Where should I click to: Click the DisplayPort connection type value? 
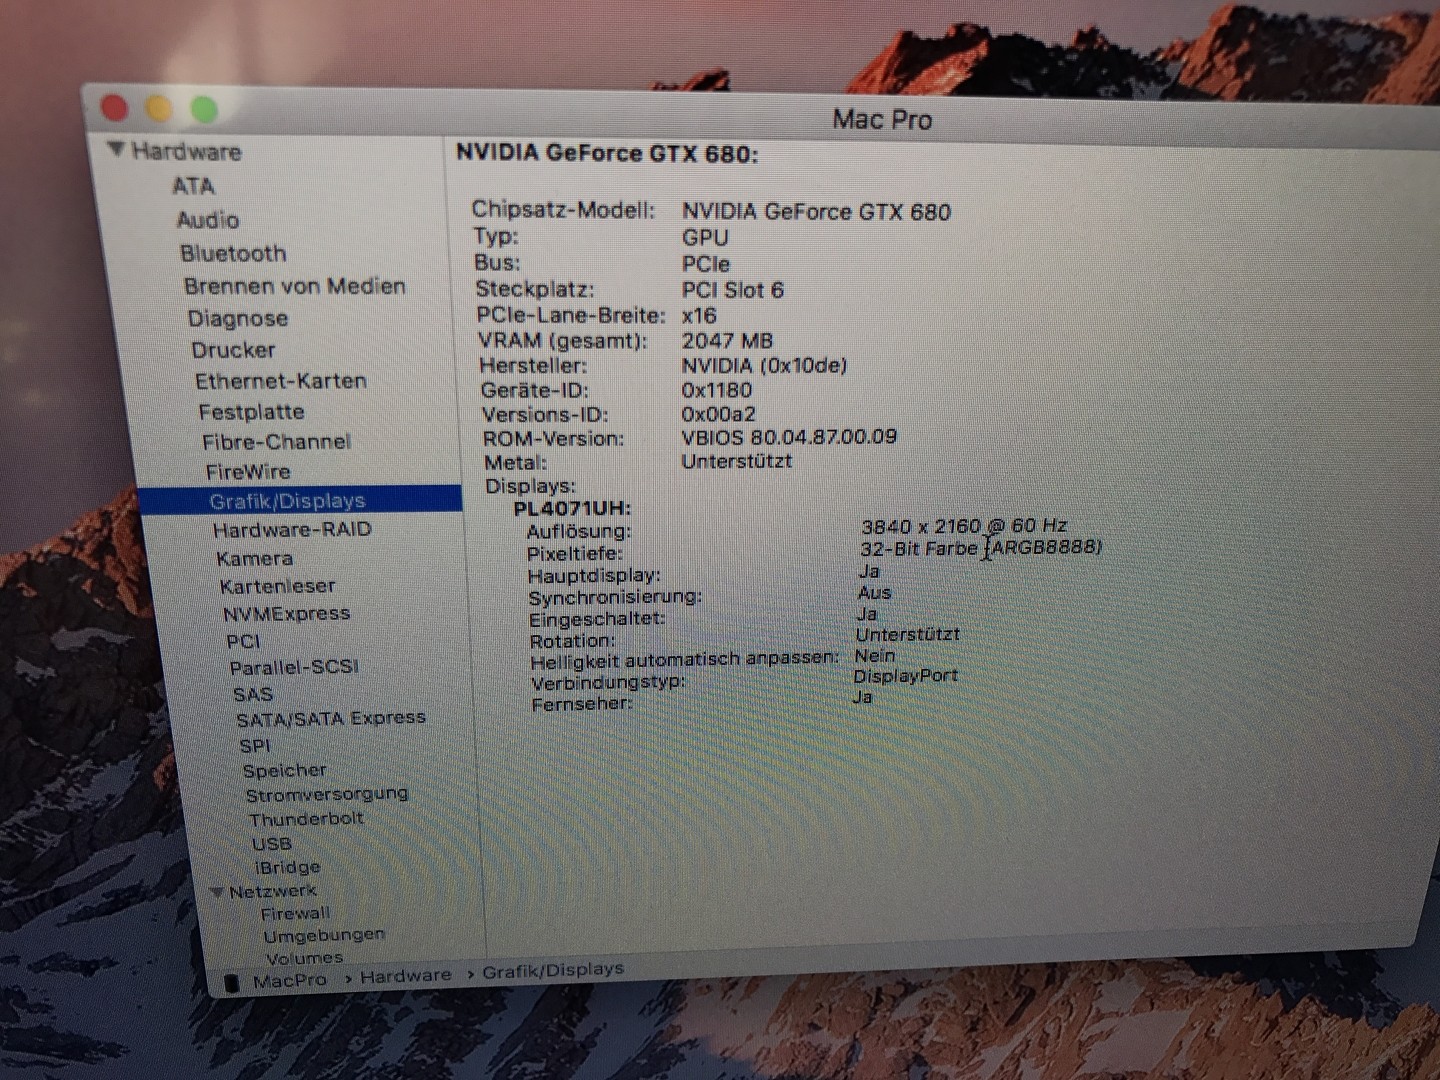pyautogui.click(x=906, y=676)
